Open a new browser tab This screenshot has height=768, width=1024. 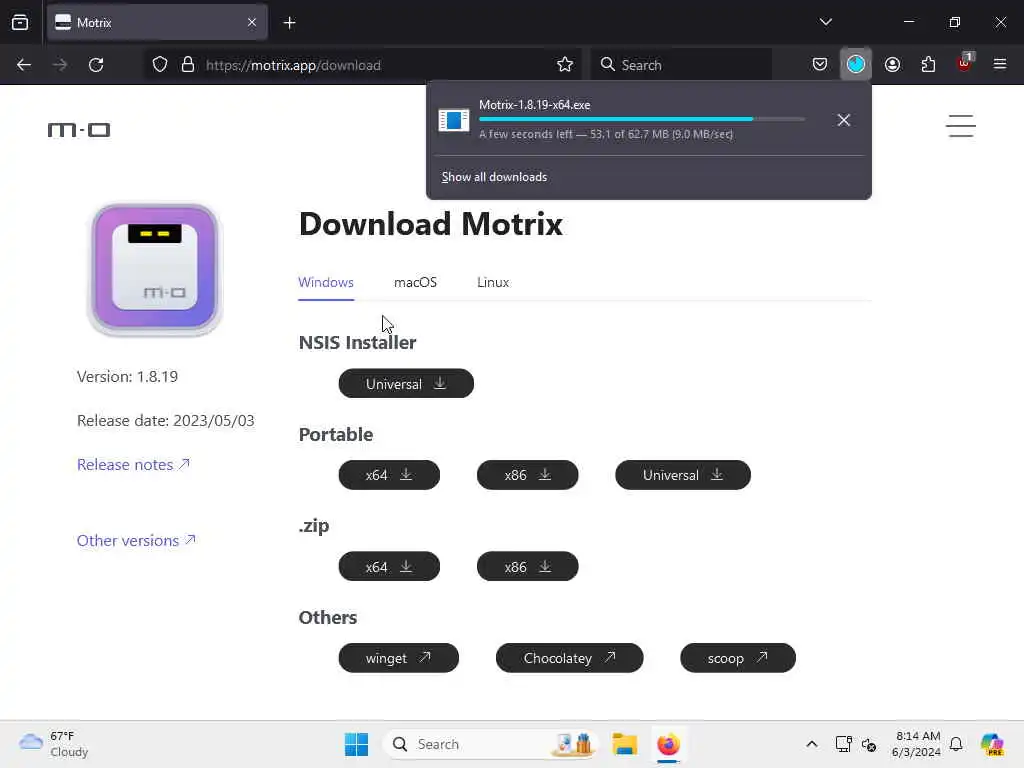(289, 23)
